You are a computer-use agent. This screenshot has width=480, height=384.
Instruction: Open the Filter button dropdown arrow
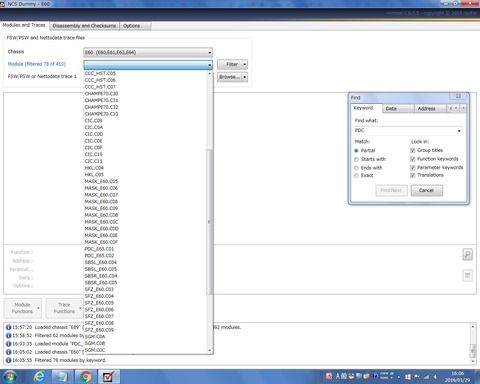point(245,64)
